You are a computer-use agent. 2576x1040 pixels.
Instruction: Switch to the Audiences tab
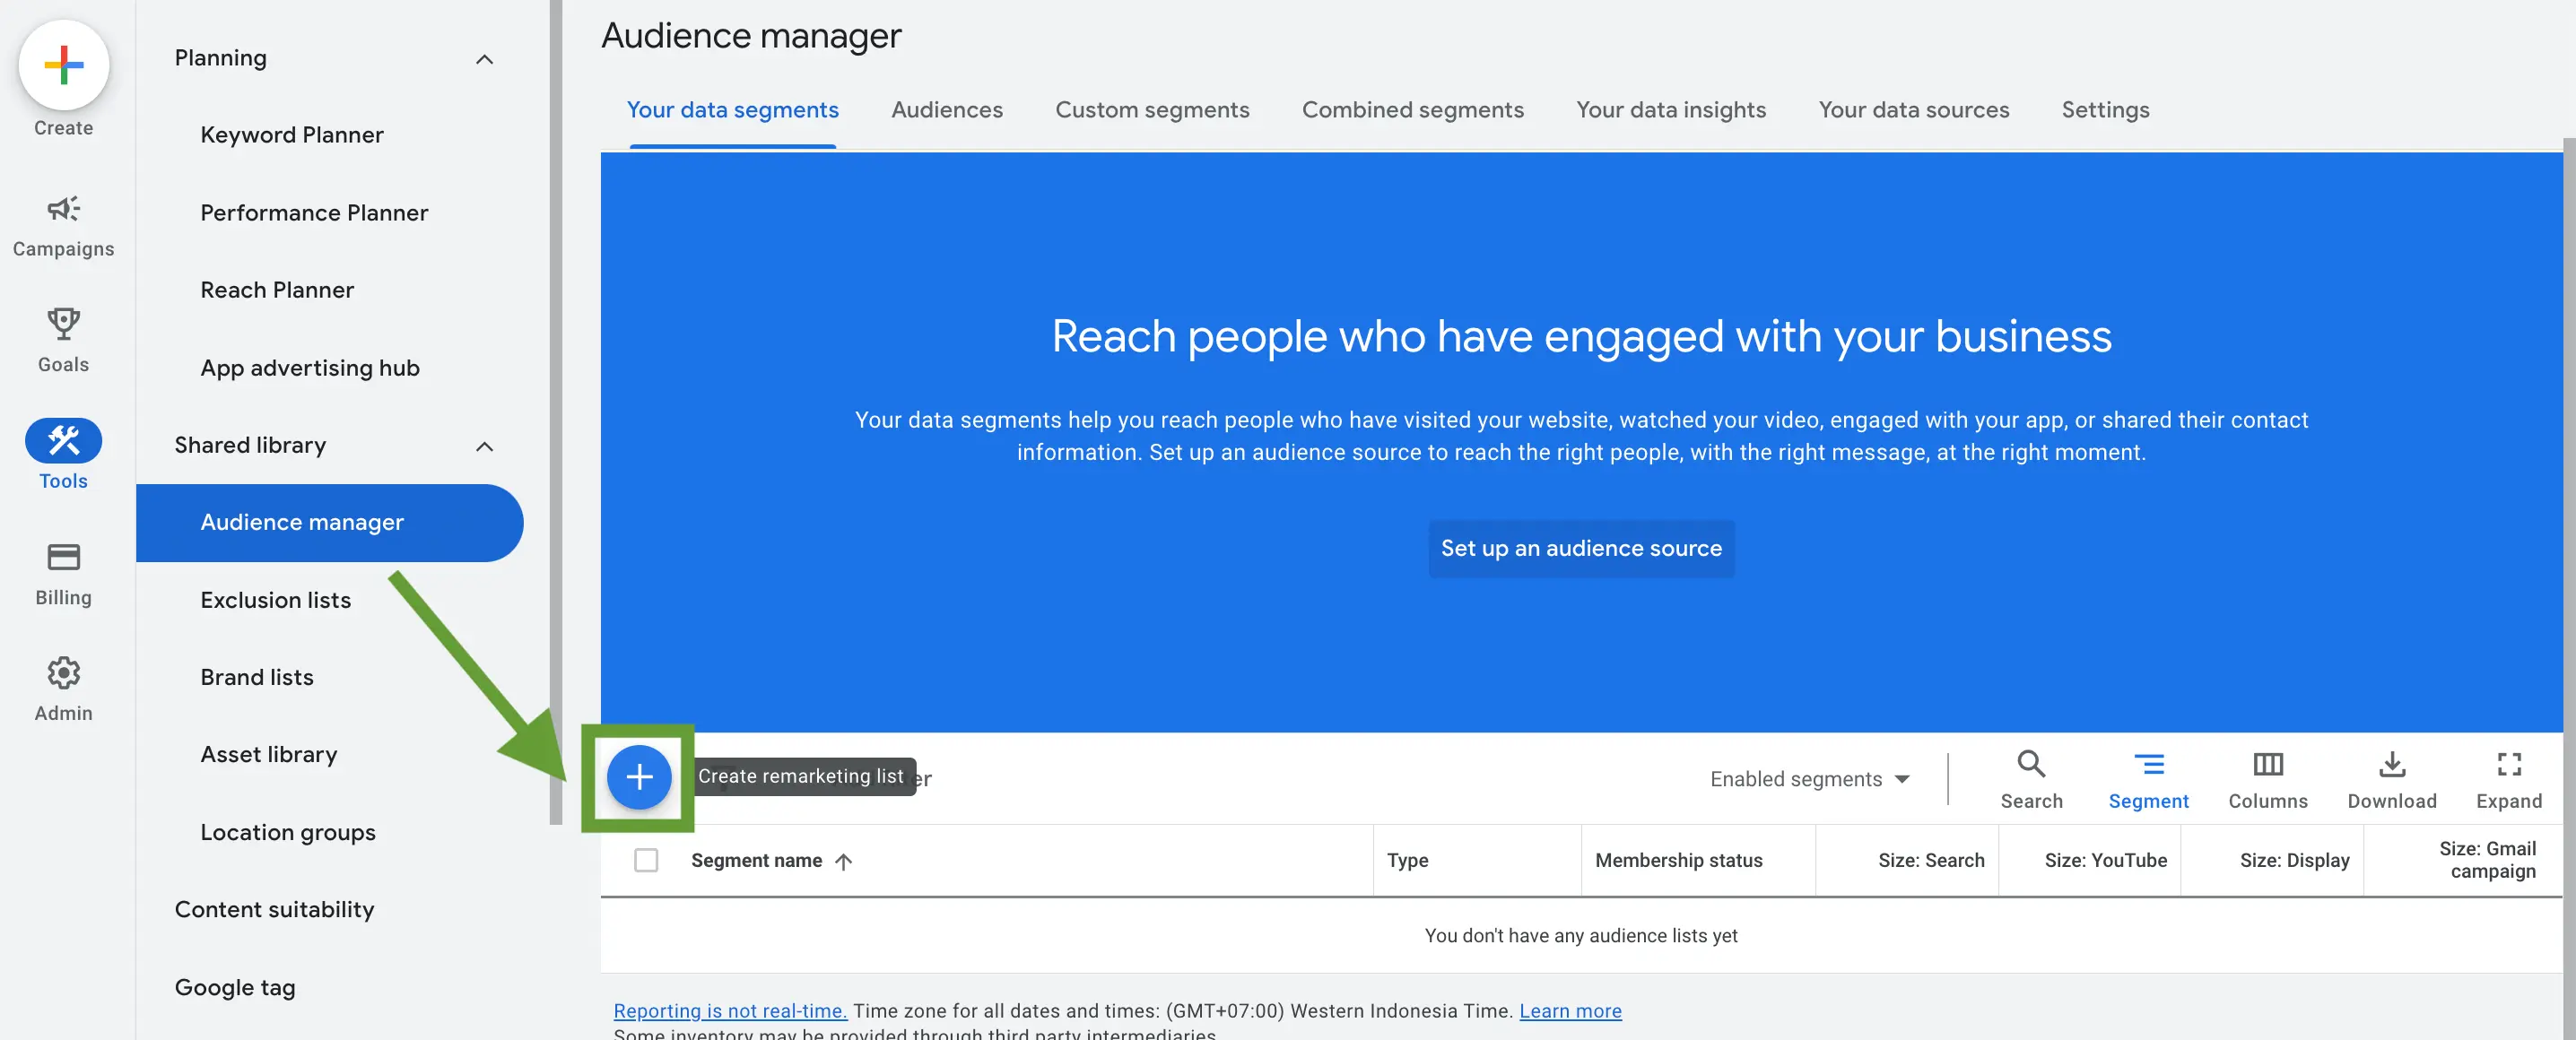point(946,110)
